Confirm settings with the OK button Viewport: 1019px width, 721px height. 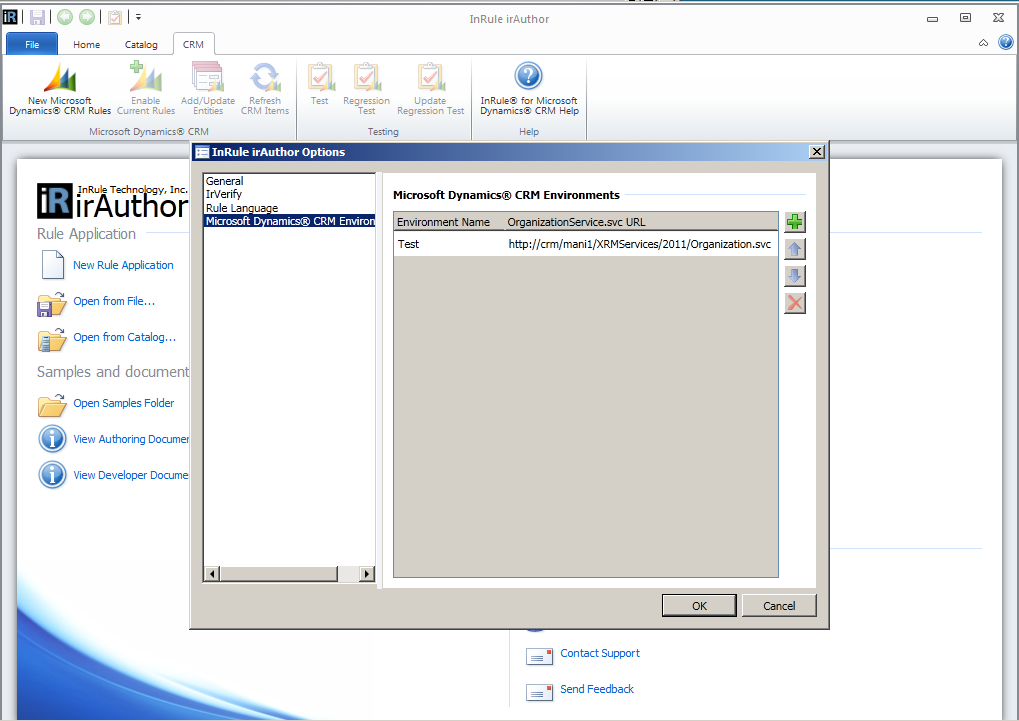coord(698,605)
